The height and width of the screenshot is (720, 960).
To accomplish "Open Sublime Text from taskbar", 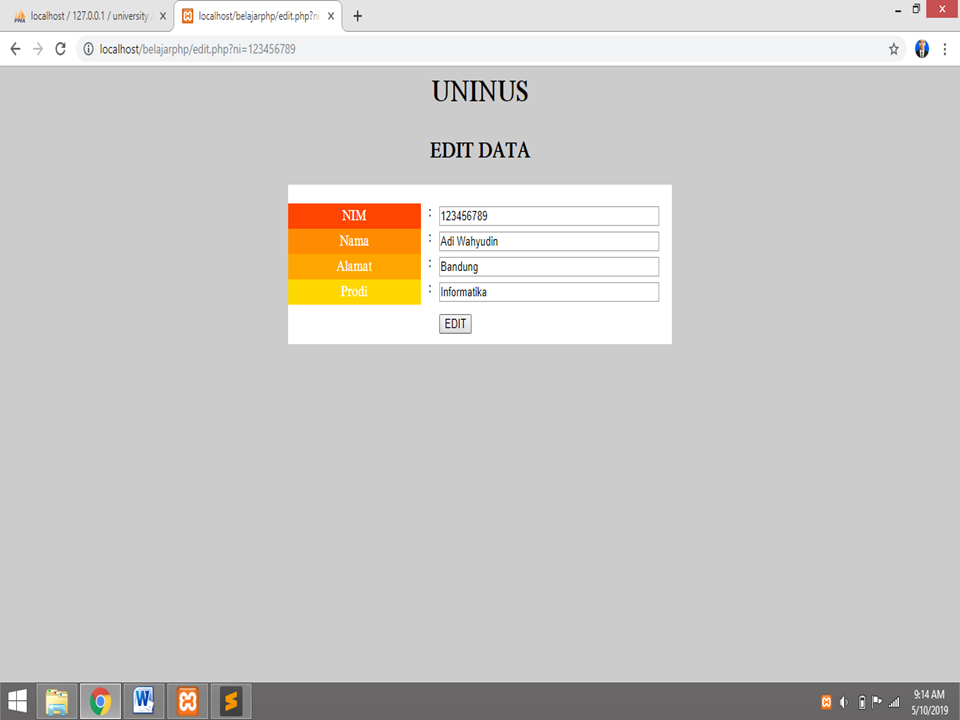I will coord(231,701).
